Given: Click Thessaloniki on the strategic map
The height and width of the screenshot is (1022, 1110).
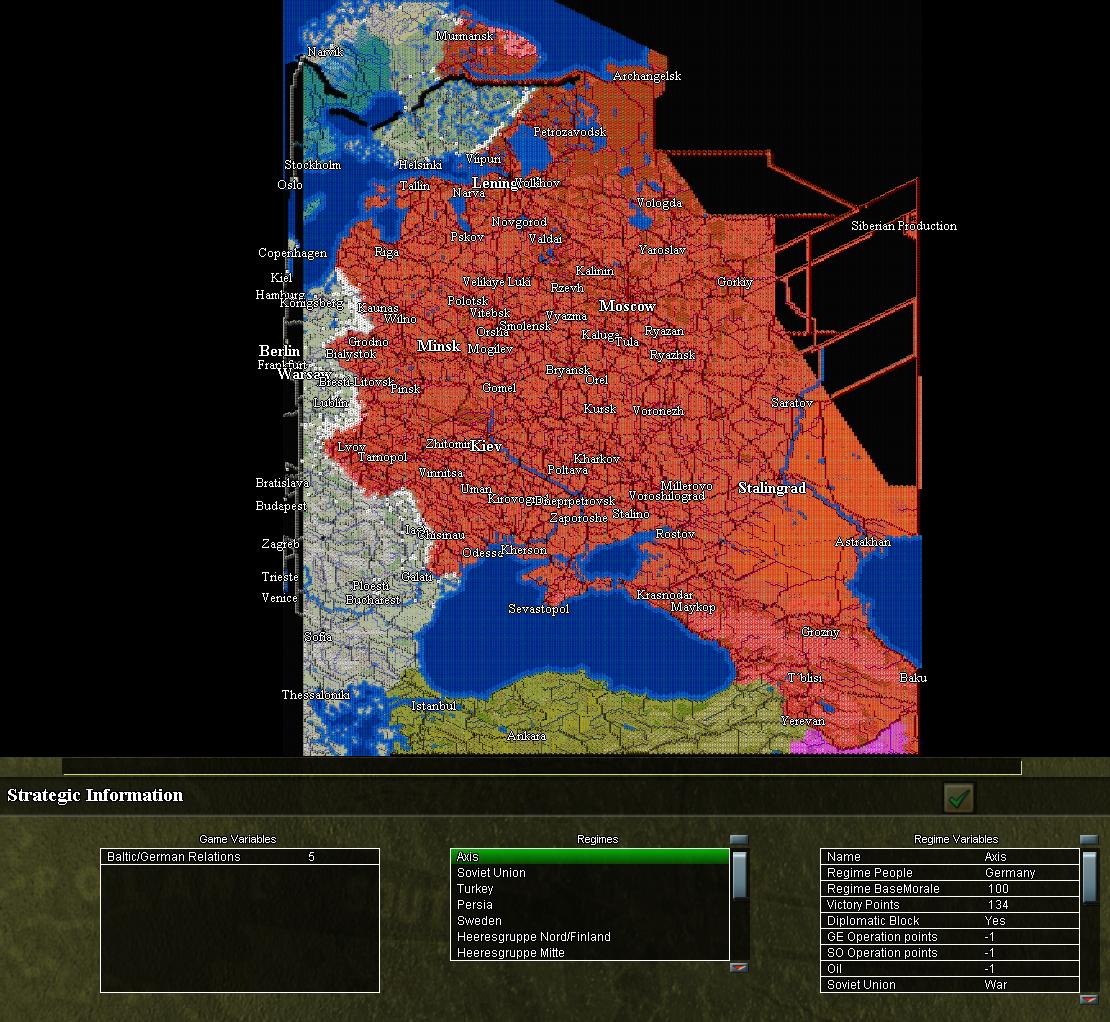Looking at the screenshot, I should 316,694.
